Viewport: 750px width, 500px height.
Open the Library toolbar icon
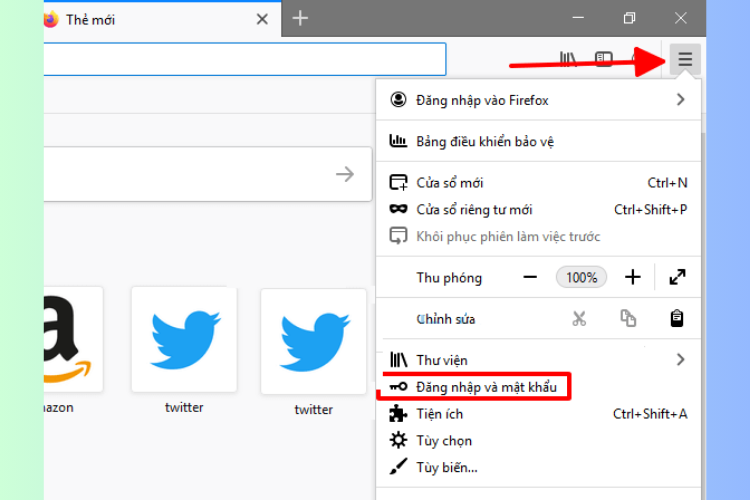coord(568,59)
